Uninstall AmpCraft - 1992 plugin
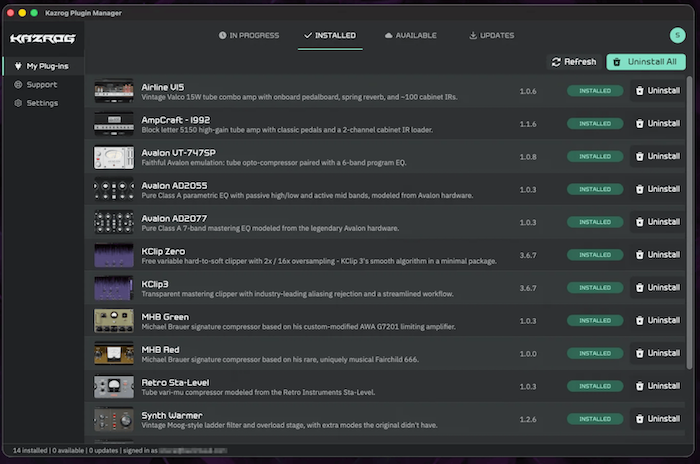The image size is (700, 464). tap(658, 124)
